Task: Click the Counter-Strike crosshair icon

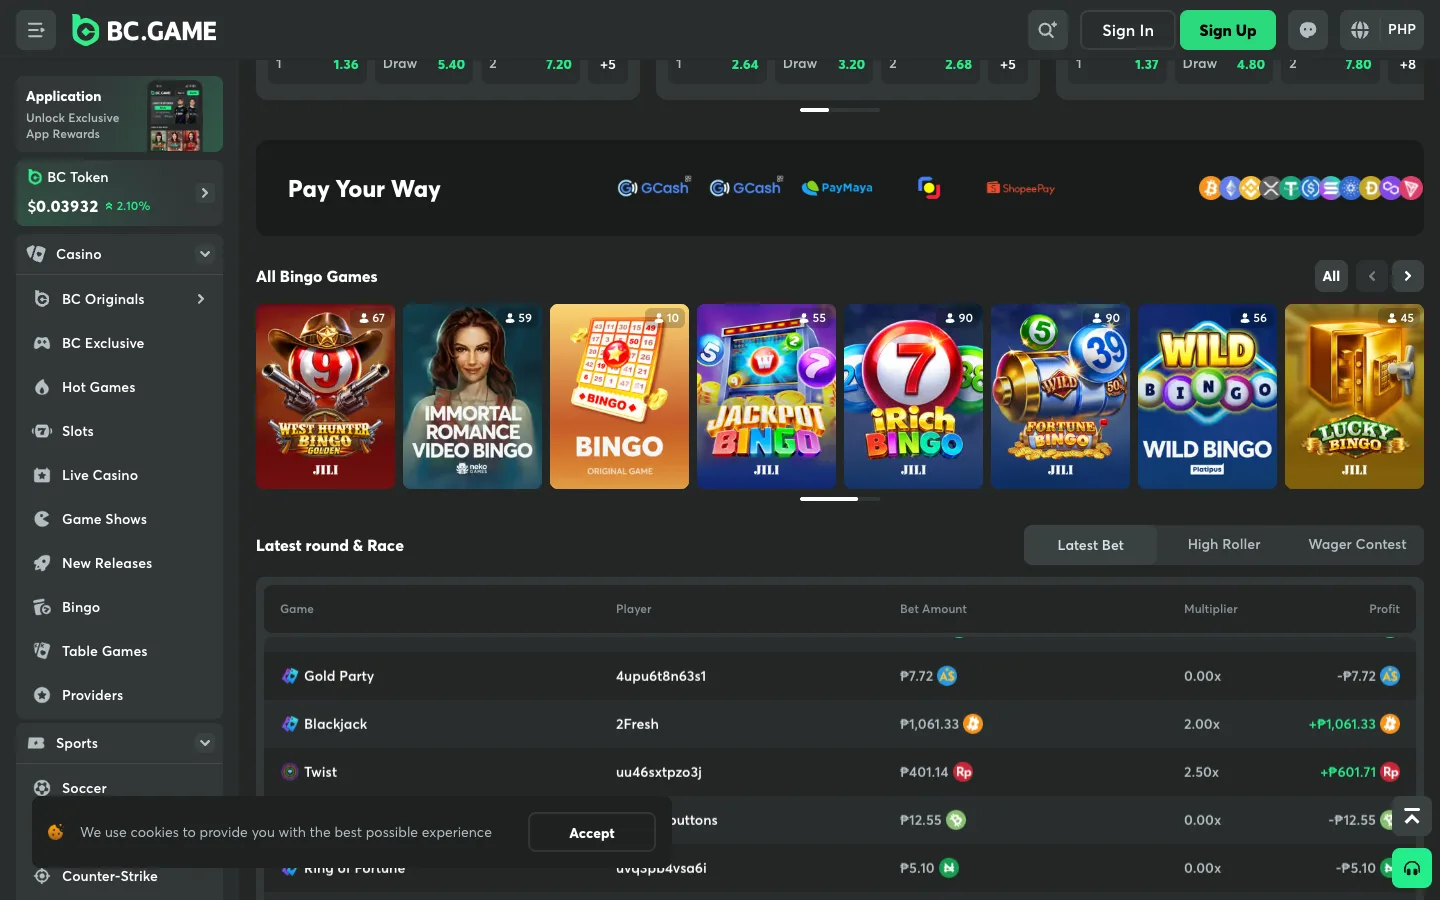Action: coord(42,876)
